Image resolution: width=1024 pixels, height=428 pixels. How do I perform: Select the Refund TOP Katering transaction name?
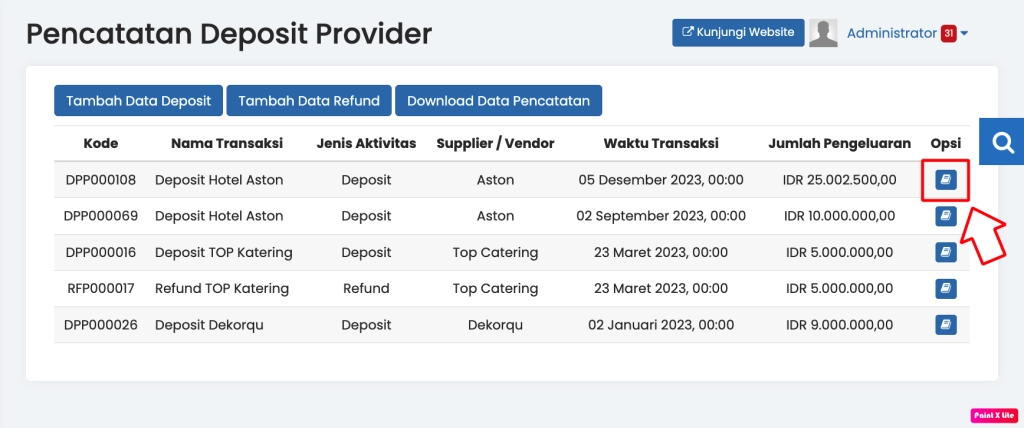point(222,288)
